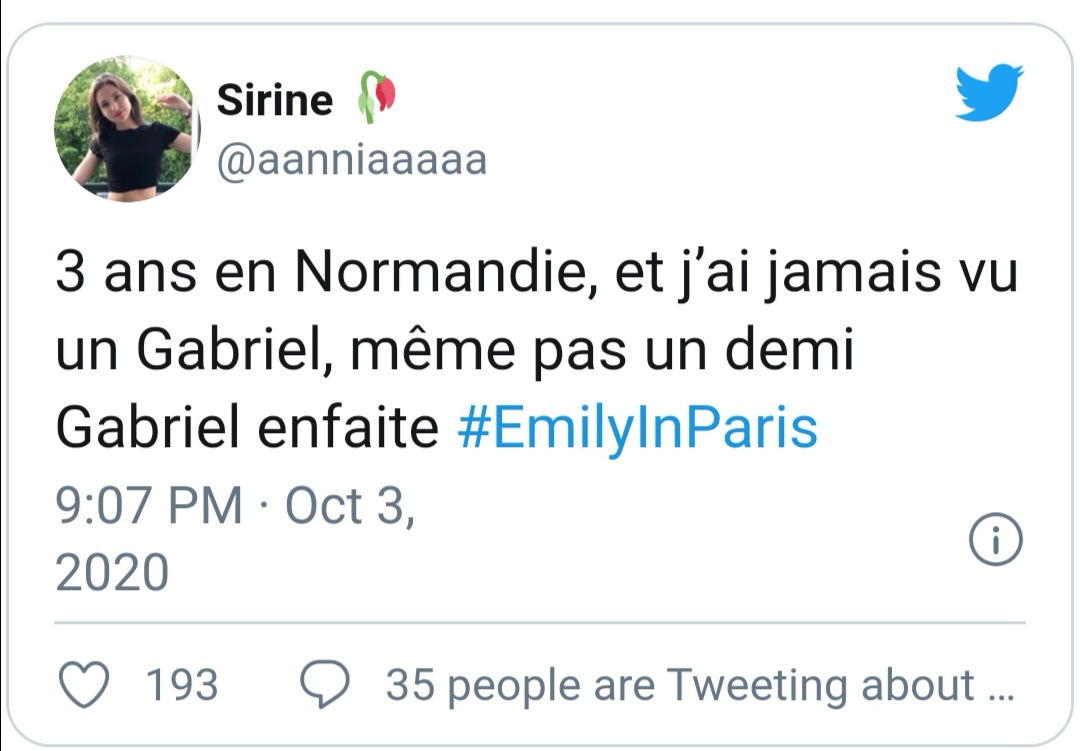Screen dimensions: 1080x751
Task: Open the tweet info circle icon
Action: pyautogui.click(x=996, y=541)
